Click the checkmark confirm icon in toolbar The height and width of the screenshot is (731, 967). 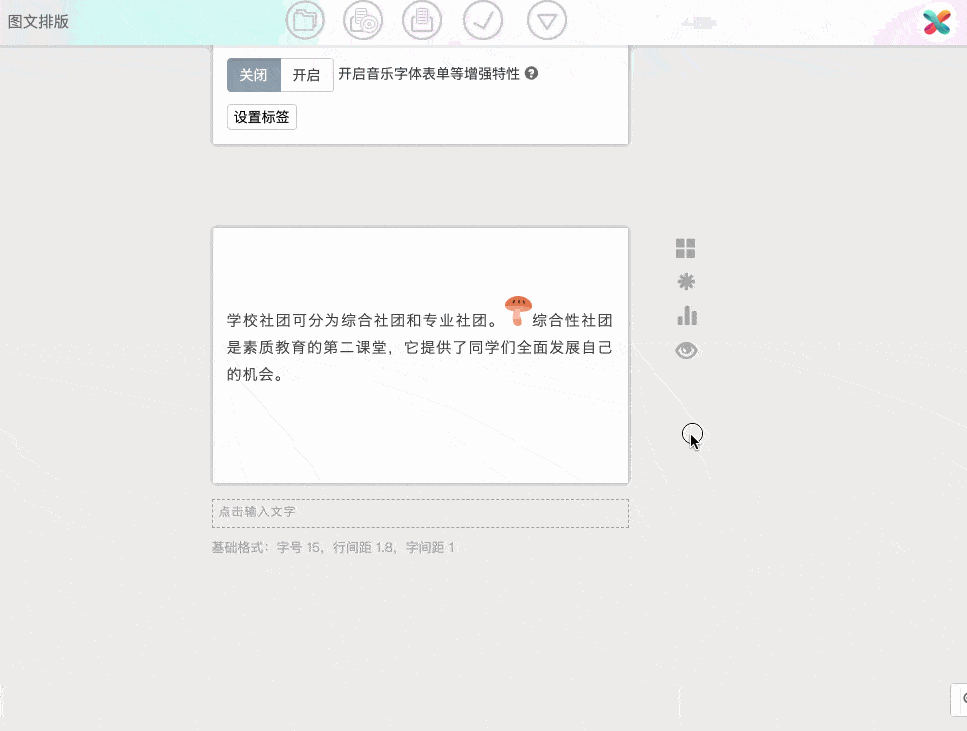pos(483,20)
